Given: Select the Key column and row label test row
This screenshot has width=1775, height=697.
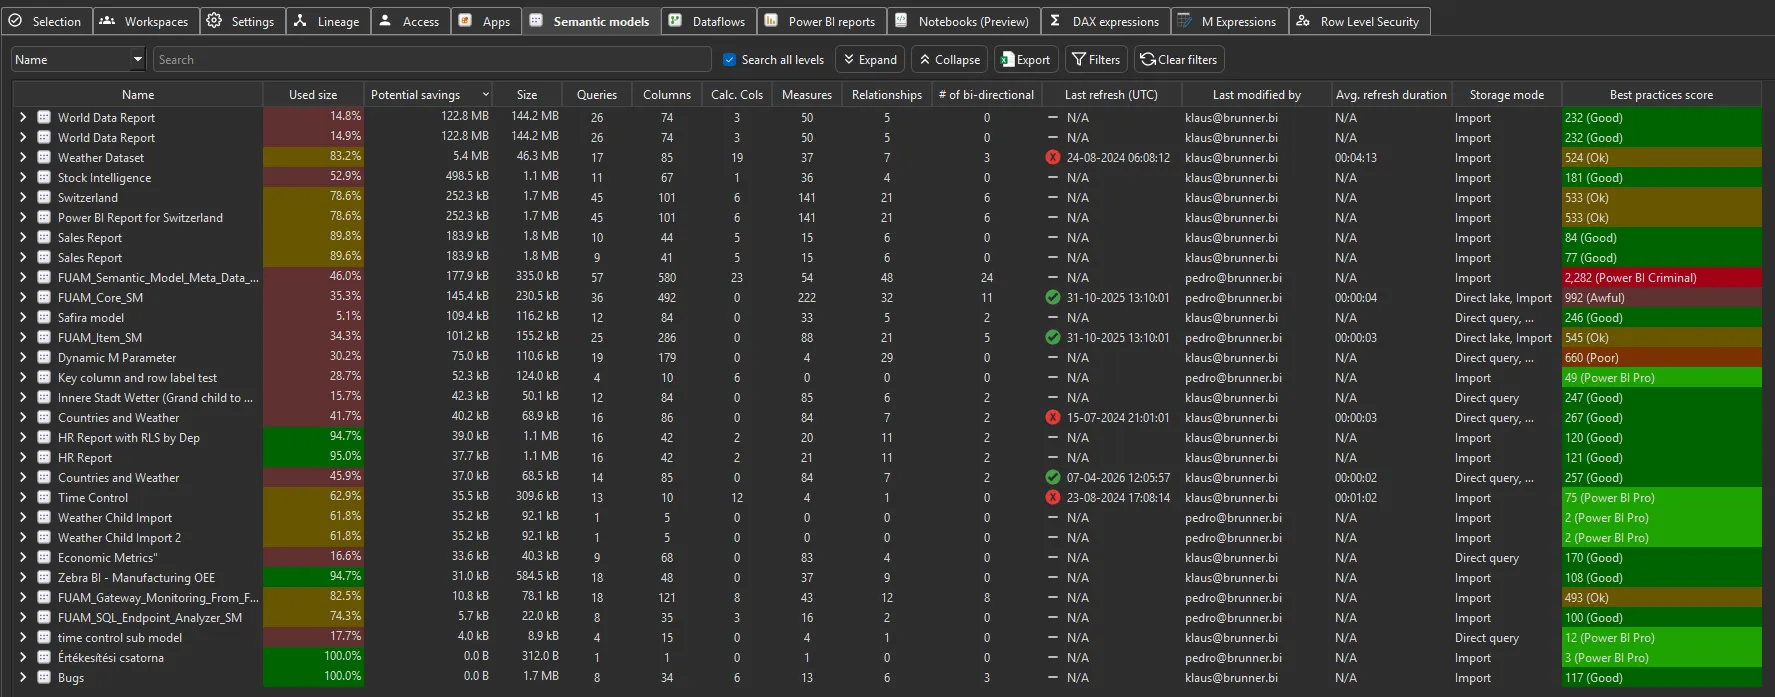Looking at the screenshot, I should point(137,378).
